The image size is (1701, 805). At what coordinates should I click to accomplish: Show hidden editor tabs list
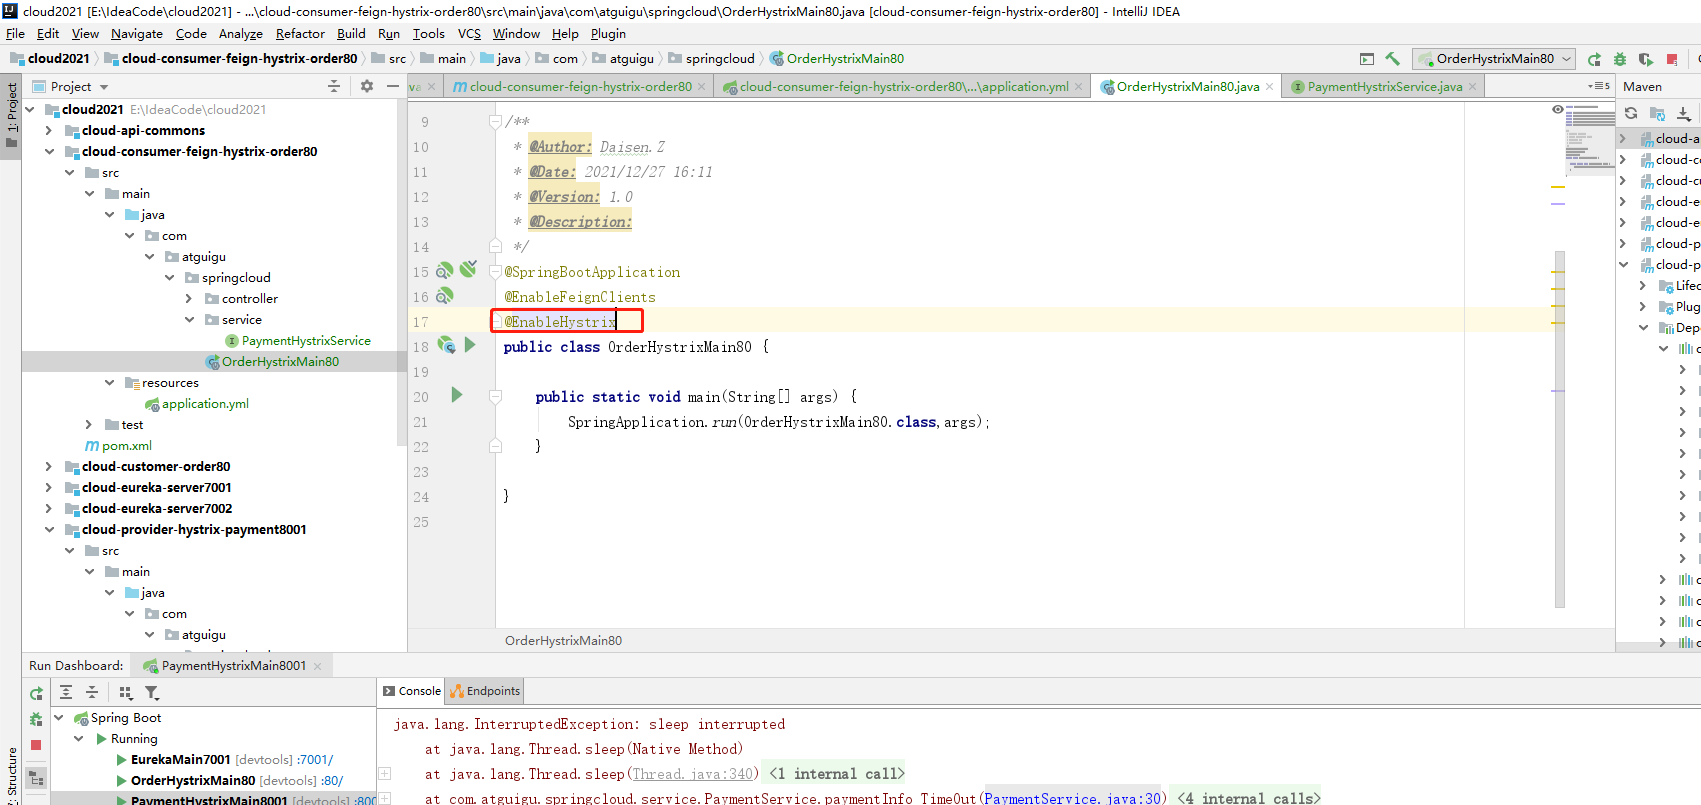click(x=1598, y=86)
